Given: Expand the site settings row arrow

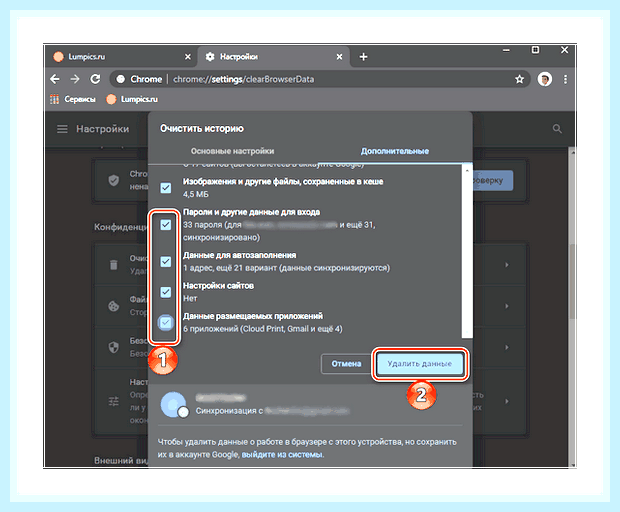Looking at the screenshot, I should point(507,401).
